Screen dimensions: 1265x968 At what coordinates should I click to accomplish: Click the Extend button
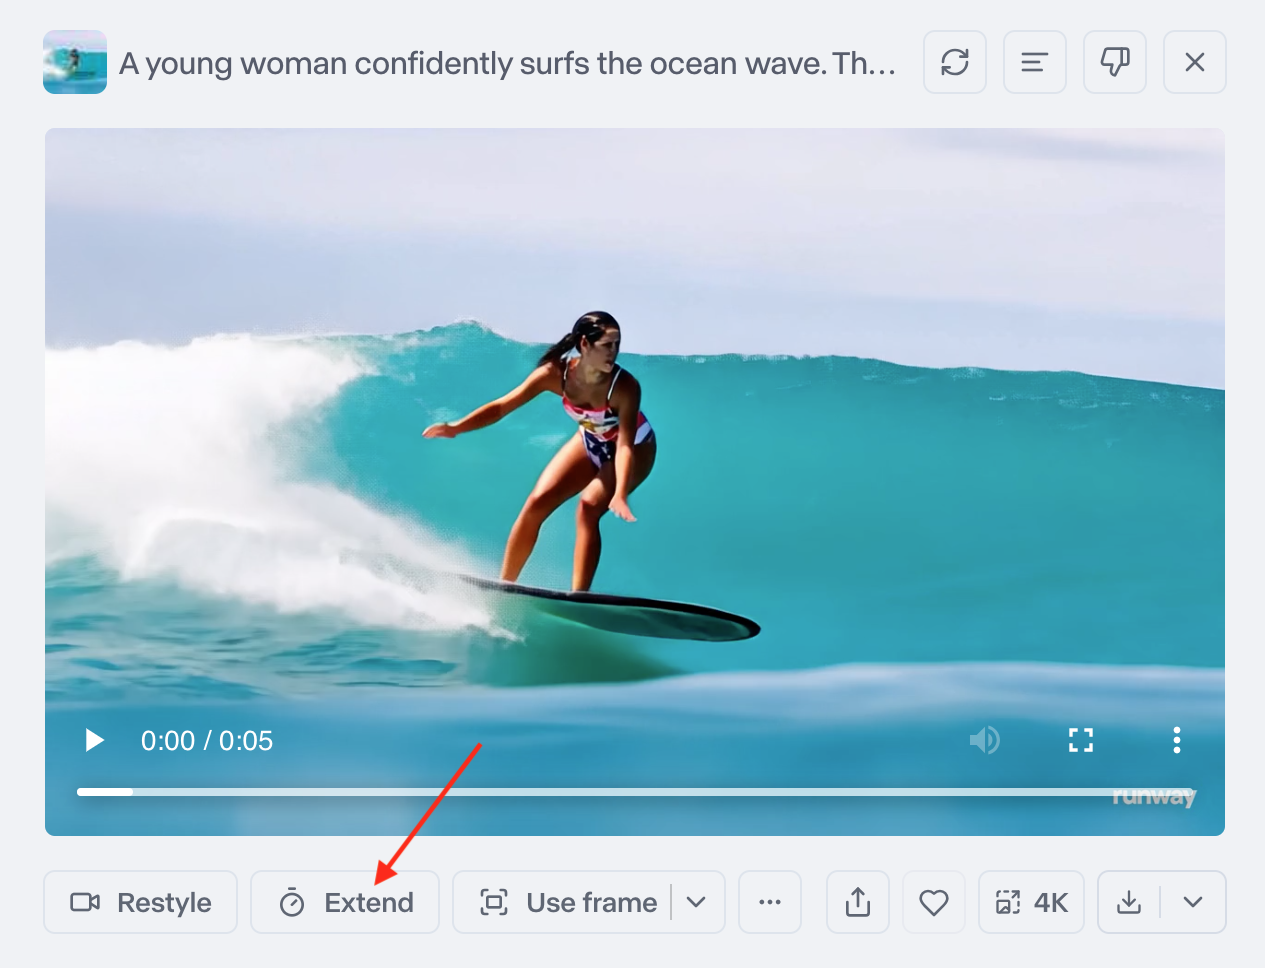pos(345,902)
